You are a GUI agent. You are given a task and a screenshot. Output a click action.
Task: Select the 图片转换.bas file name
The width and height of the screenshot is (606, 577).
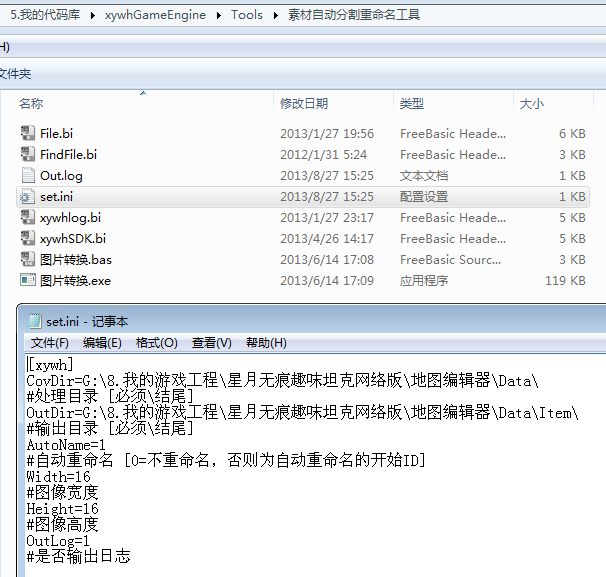coord(76,260)
